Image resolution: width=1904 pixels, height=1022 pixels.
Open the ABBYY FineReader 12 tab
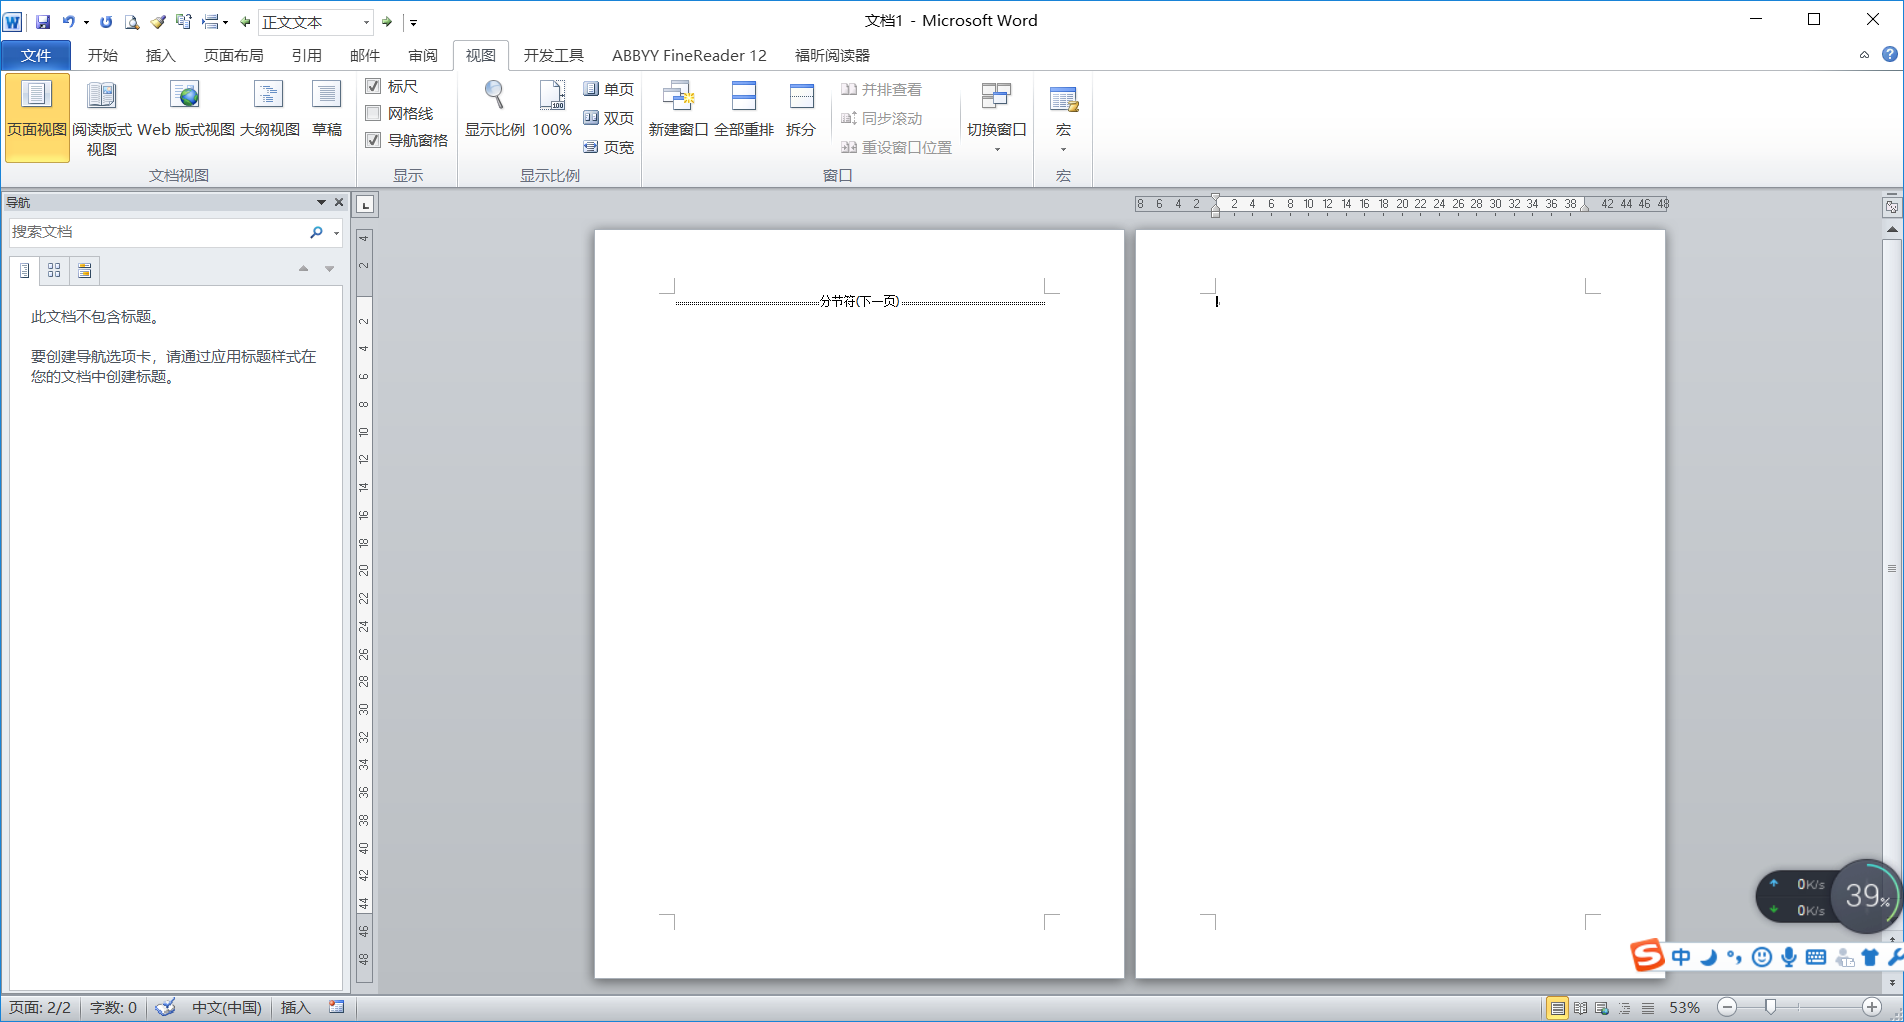coord(689,55)
